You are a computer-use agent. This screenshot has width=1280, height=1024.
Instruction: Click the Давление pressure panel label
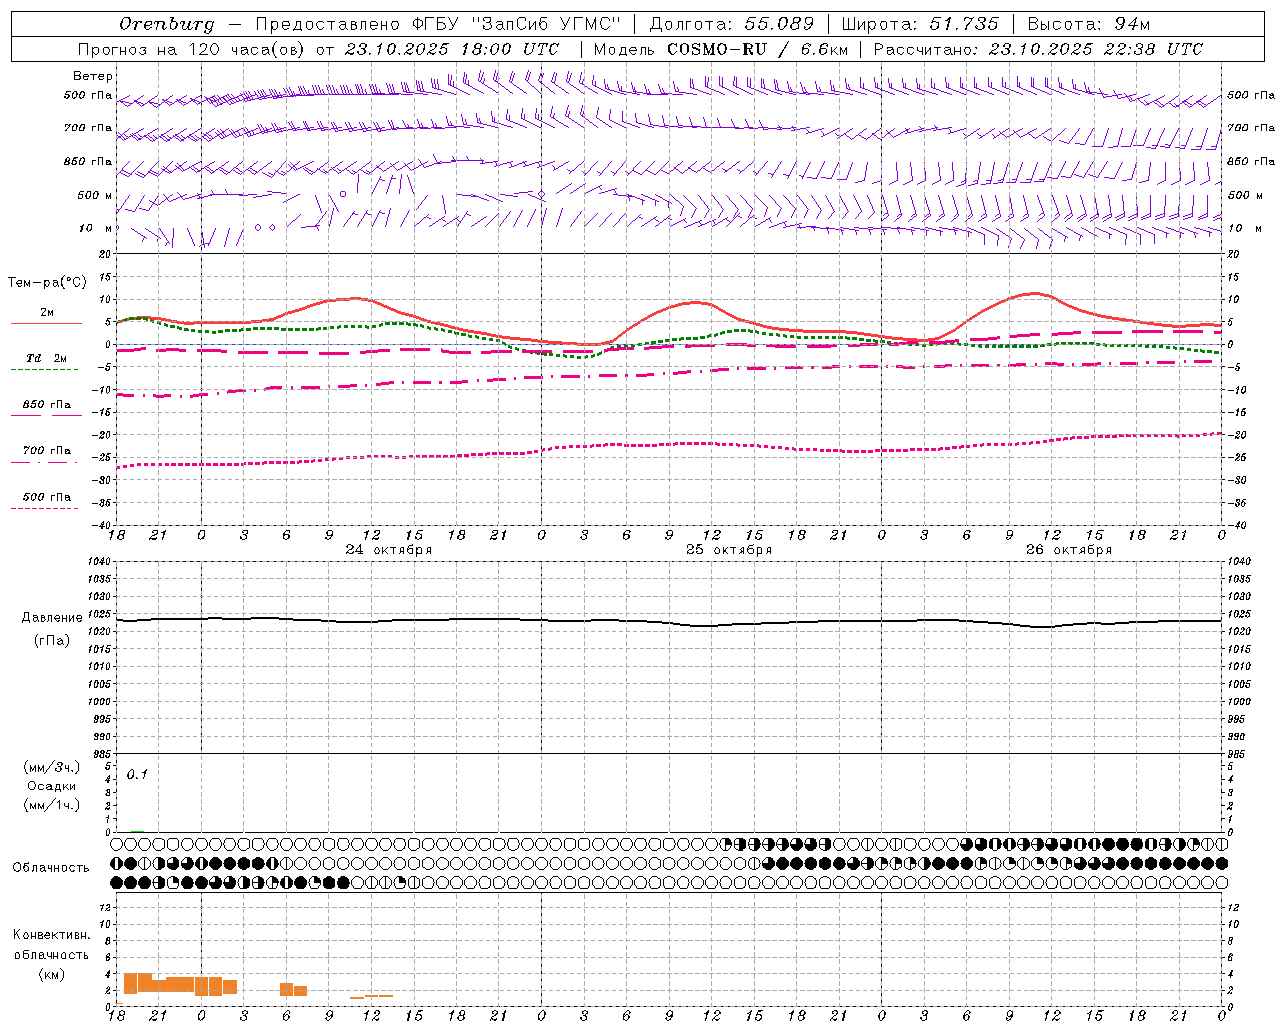click(x=52, y=618)
